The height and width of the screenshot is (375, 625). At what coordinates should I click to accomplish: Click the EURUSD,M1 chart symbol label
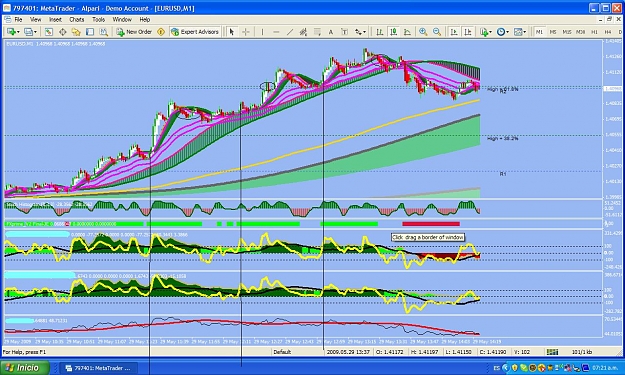point(20,44)
